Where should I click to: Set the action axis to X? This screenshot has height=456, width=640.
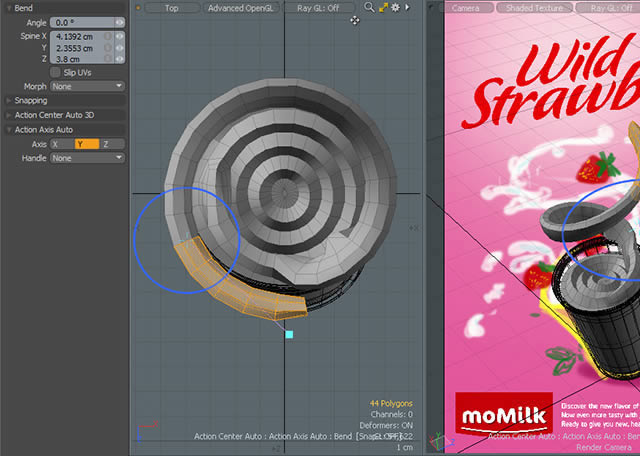pyautogui.click(x=62, y=144)
